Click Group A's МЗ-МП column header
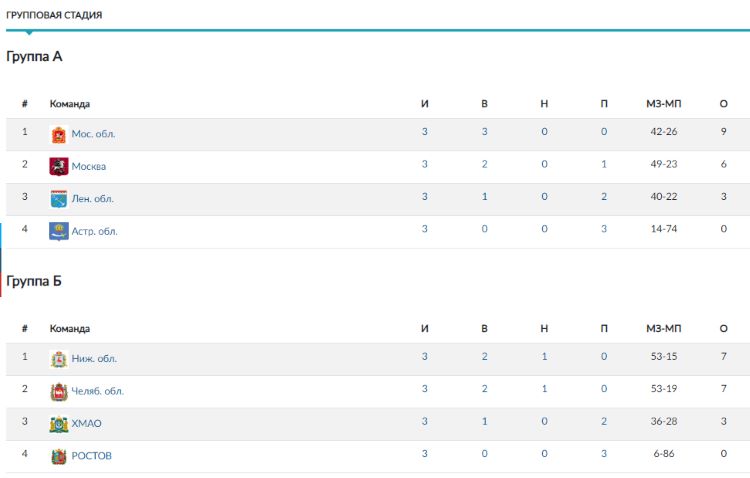This screenshot has width=750, height=478. point(663,104)
